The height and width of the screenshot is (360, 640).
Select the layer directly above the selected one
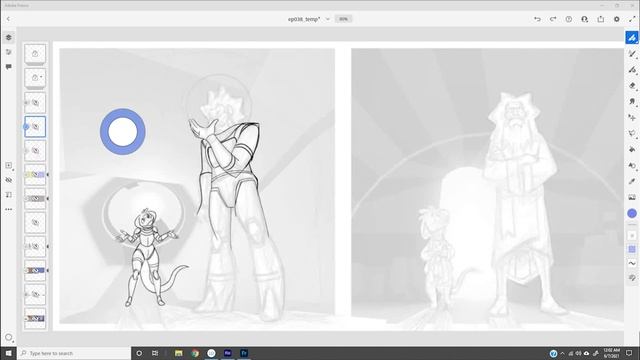[35, 102]
